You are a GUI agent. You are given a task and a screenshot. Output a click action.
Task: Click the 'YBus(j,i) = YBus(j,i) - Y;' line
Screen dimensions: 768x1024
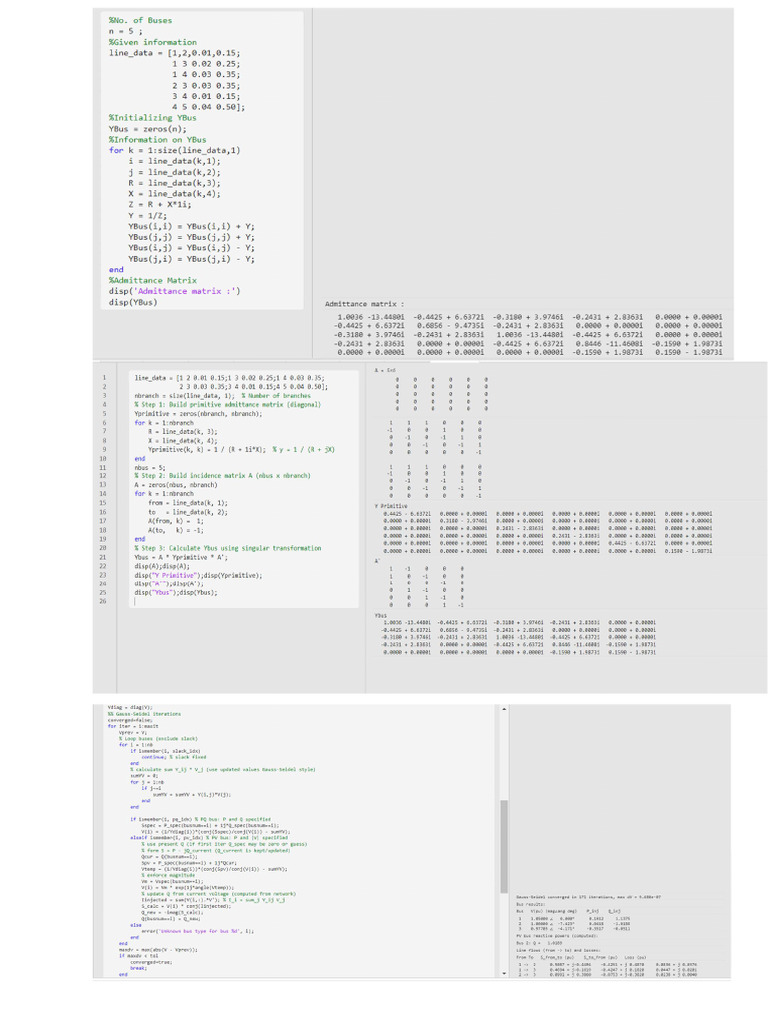(x=191, y=259)
